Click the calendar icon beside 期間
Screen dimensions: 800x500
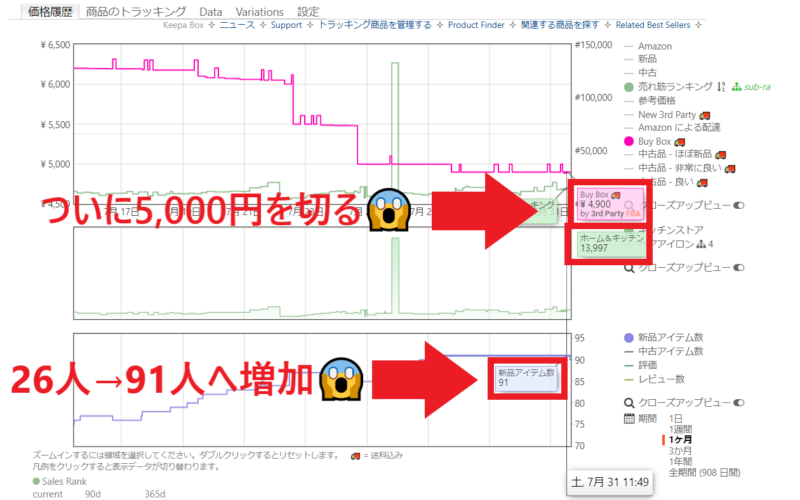(629, 418)
